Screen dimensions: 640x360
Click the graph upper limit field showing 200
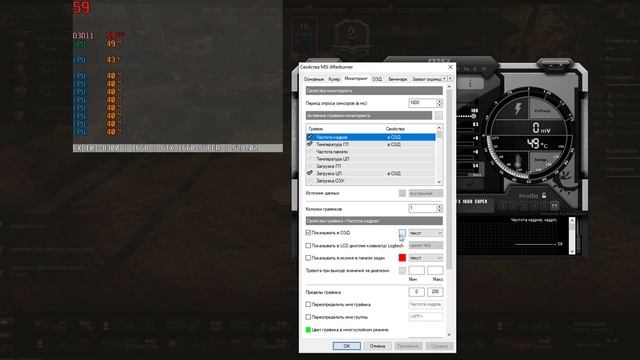pyautogui.click(x=435, y=292)
